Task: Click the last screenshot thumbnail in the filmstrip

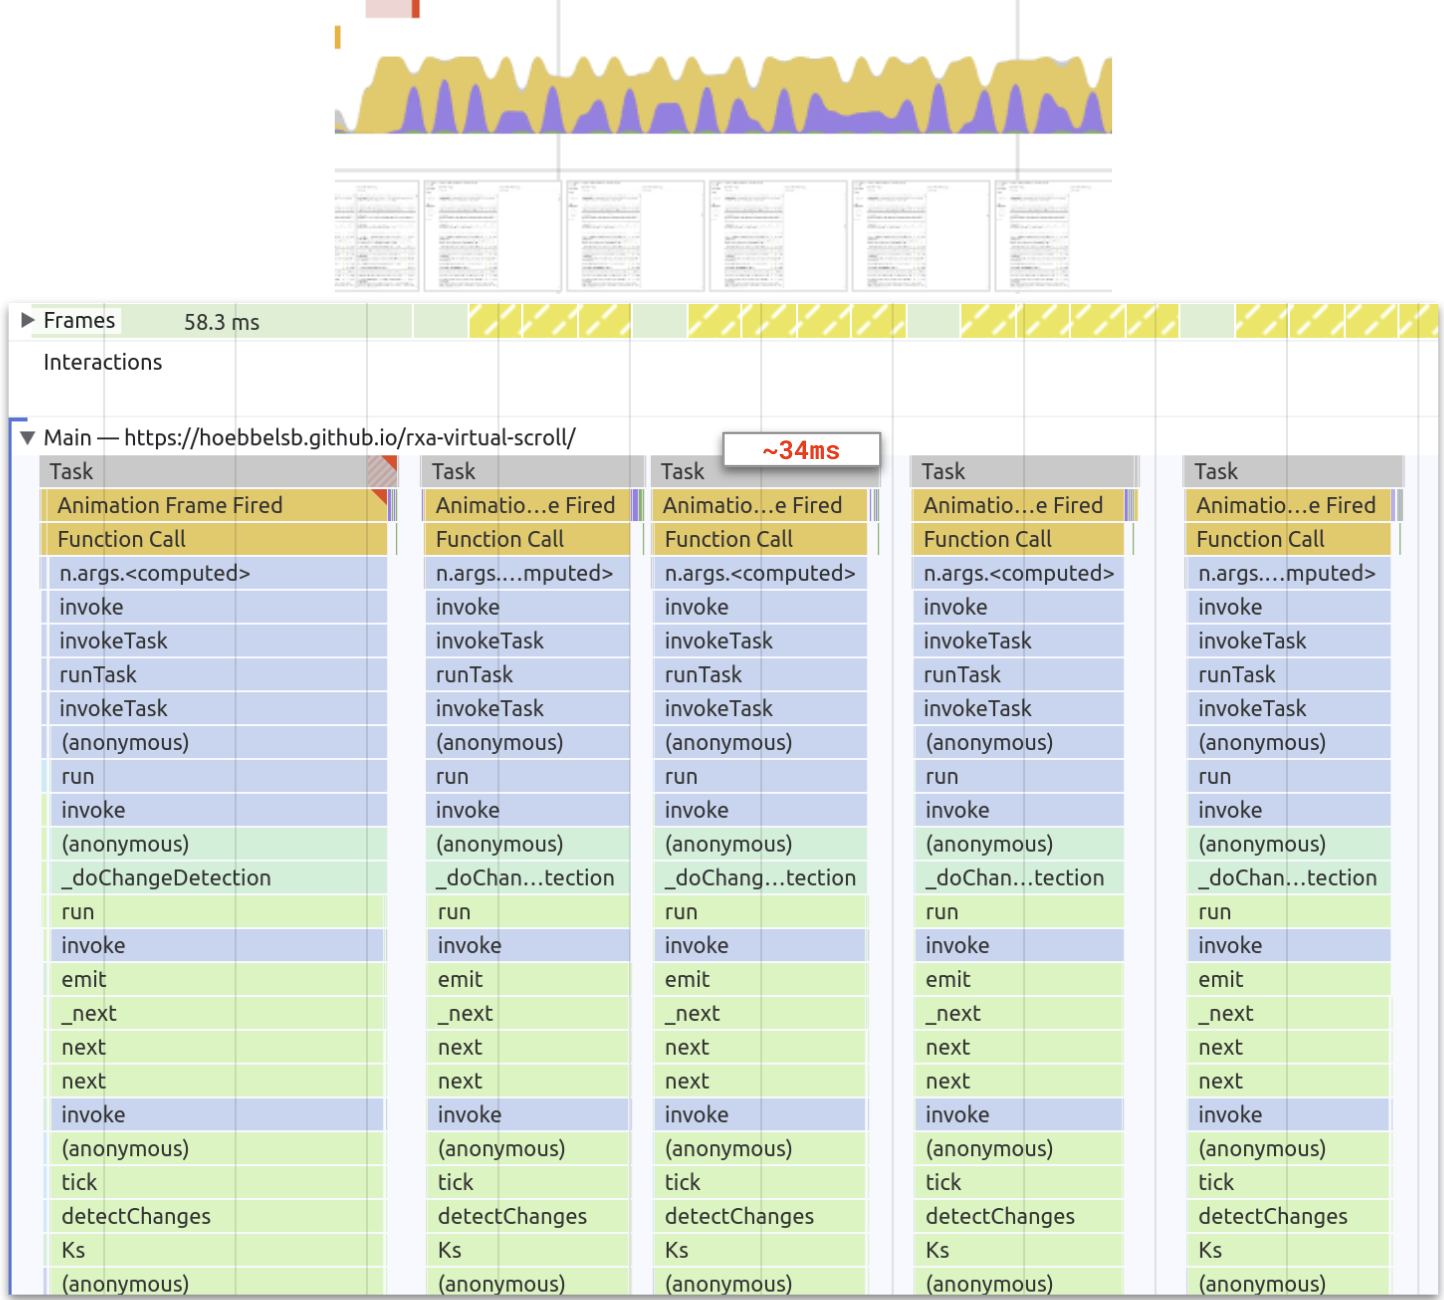Action: tap(1052, 236)
